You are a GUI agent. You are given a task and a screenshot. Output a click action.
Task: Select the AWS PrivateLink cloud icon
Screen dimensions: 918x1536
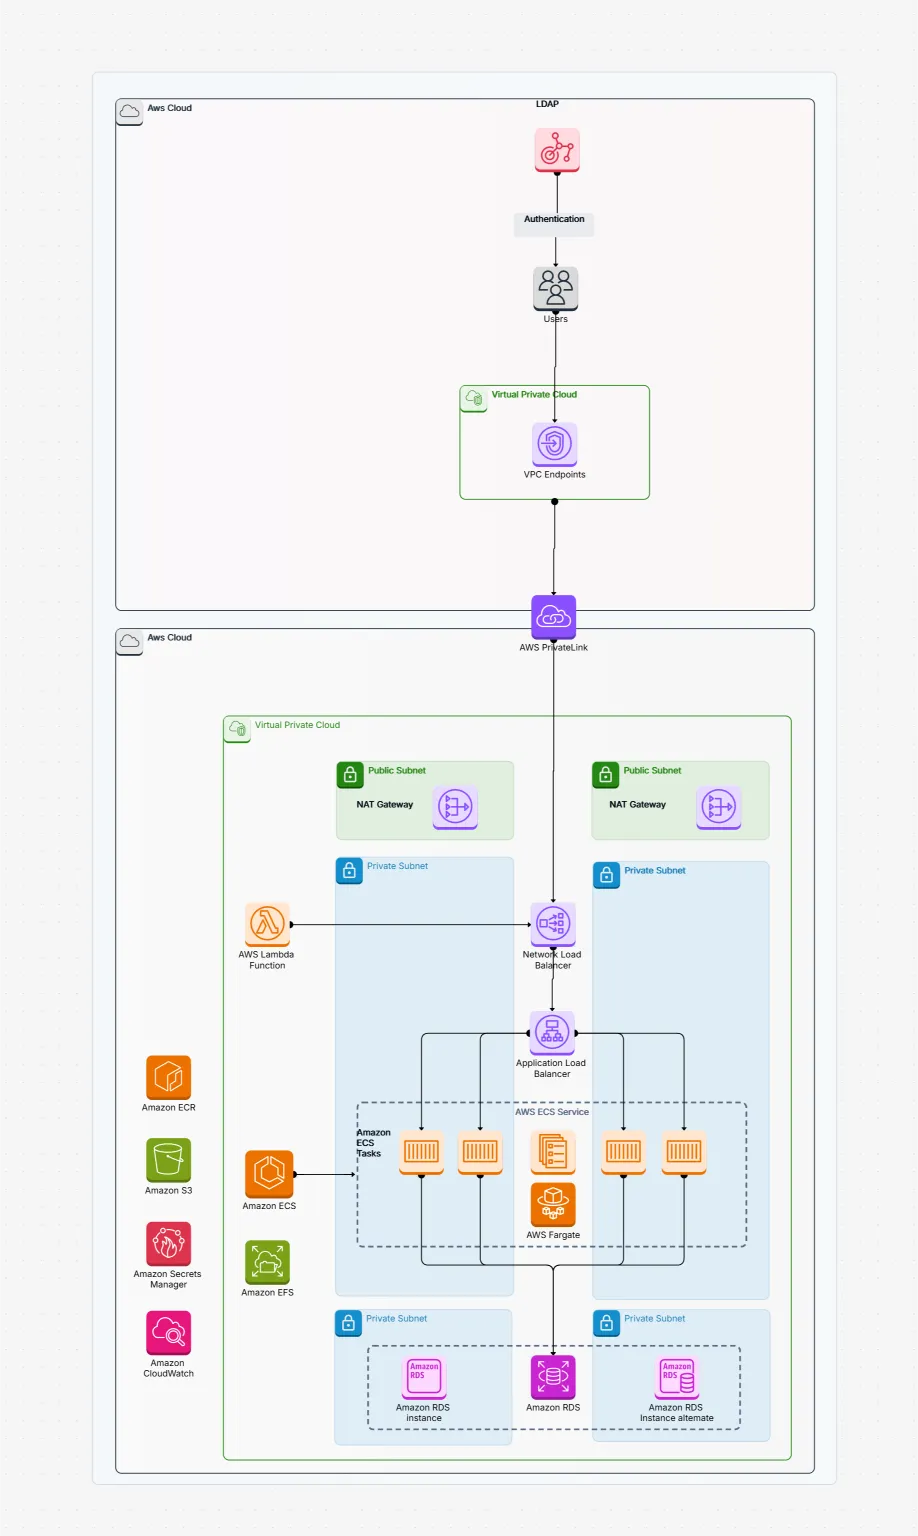point(553,616)
